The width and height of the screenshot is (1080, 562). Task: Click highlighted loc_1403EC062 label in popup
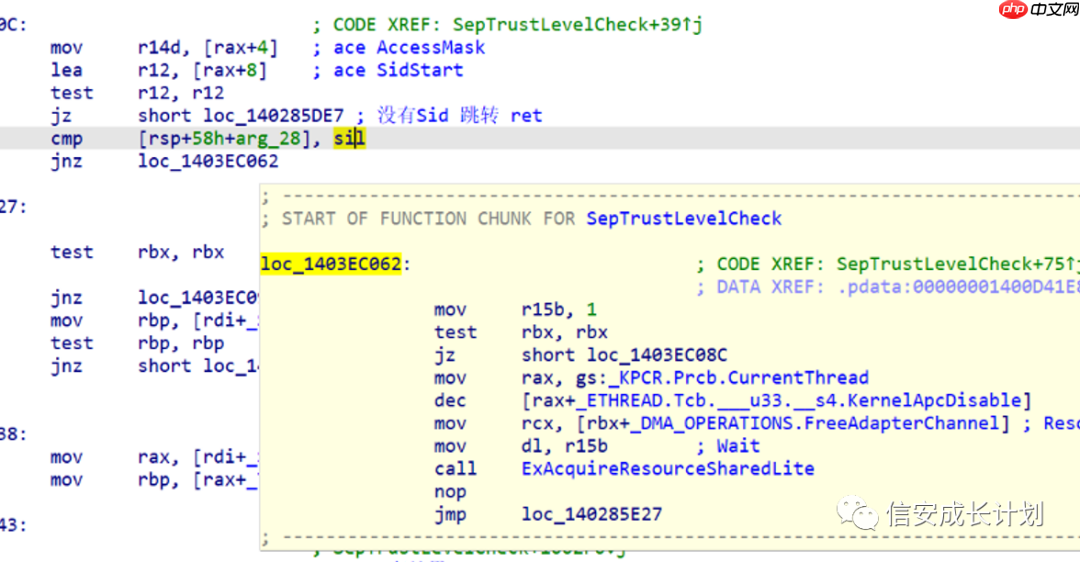click(331, 264)
